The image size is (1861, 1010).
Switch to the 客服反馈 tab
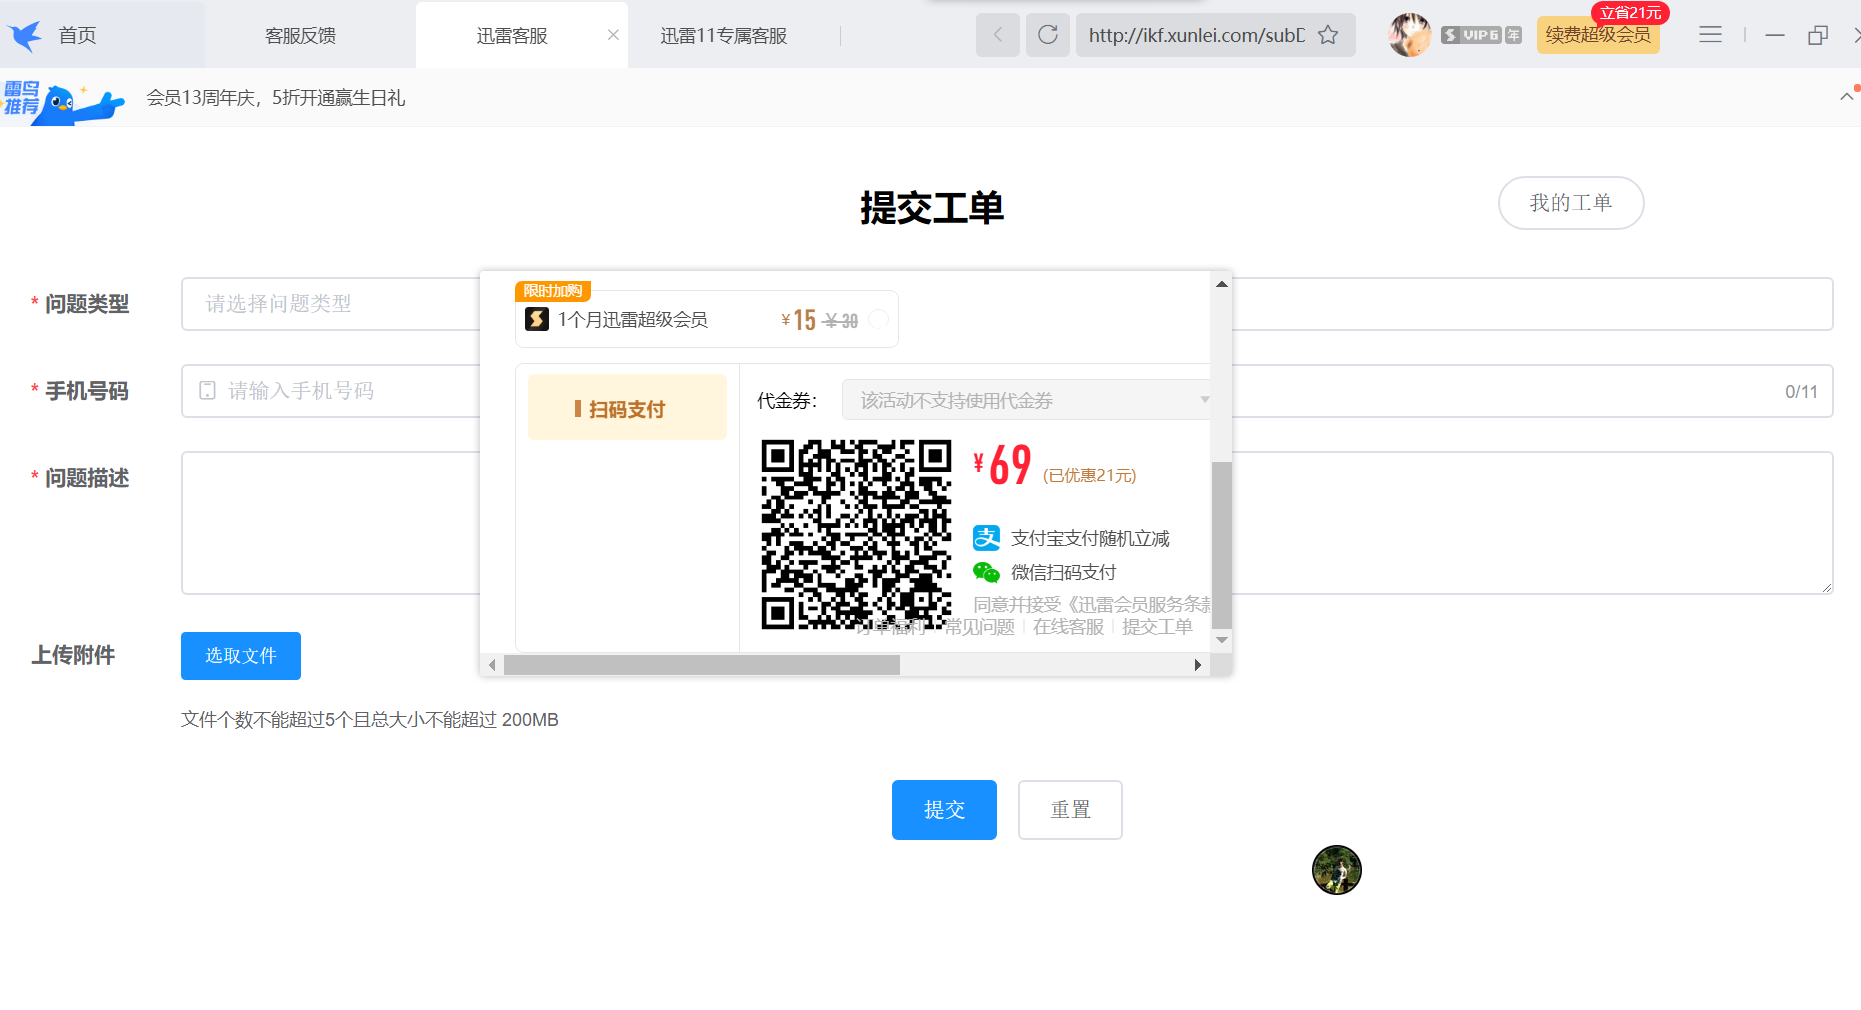[x=299, y=34]
